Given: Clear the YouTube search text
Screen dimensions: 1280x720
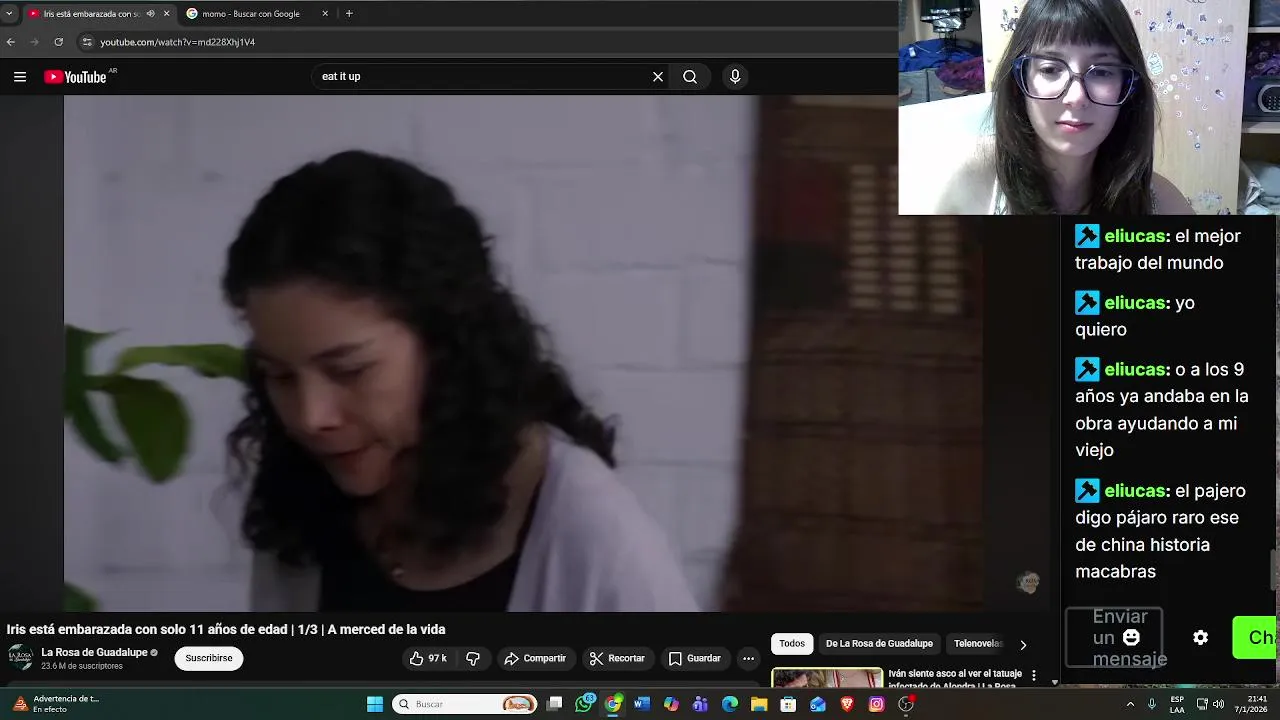Looking at the screenshot, I should pyautogui.click(x=658, y=77).
